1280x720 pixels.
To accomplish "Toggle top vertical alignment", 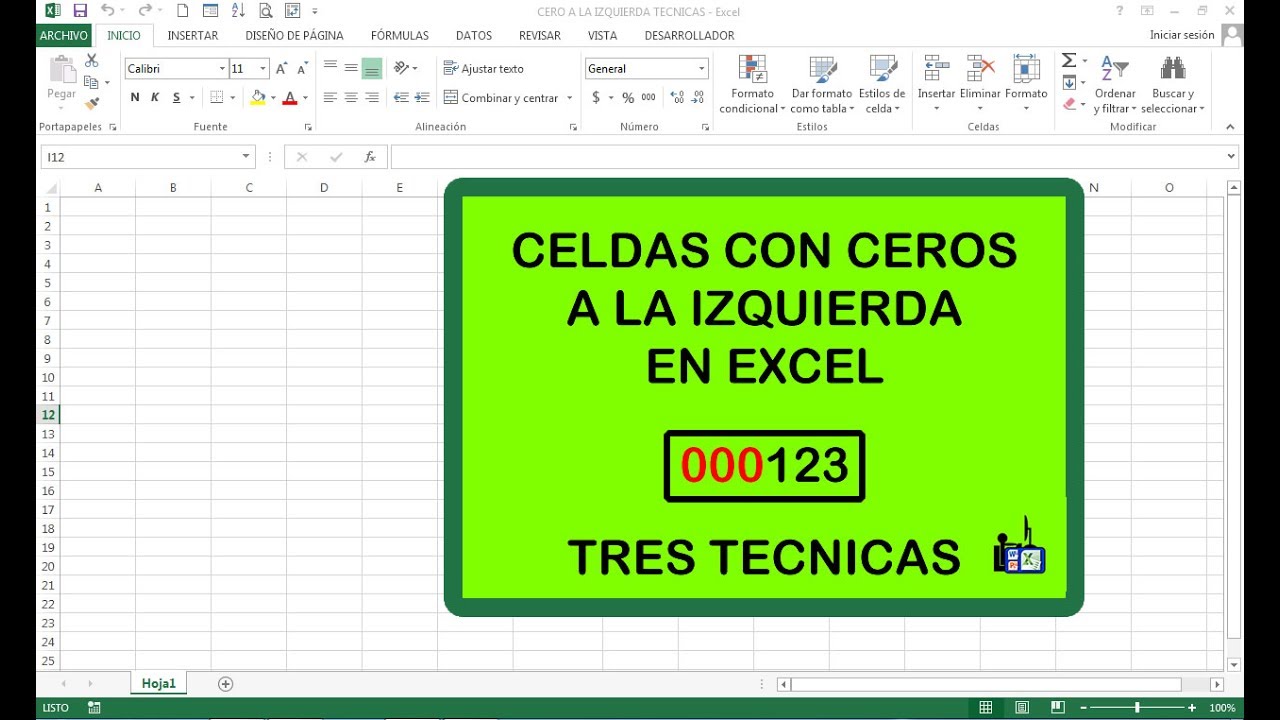I will point(331,68).
